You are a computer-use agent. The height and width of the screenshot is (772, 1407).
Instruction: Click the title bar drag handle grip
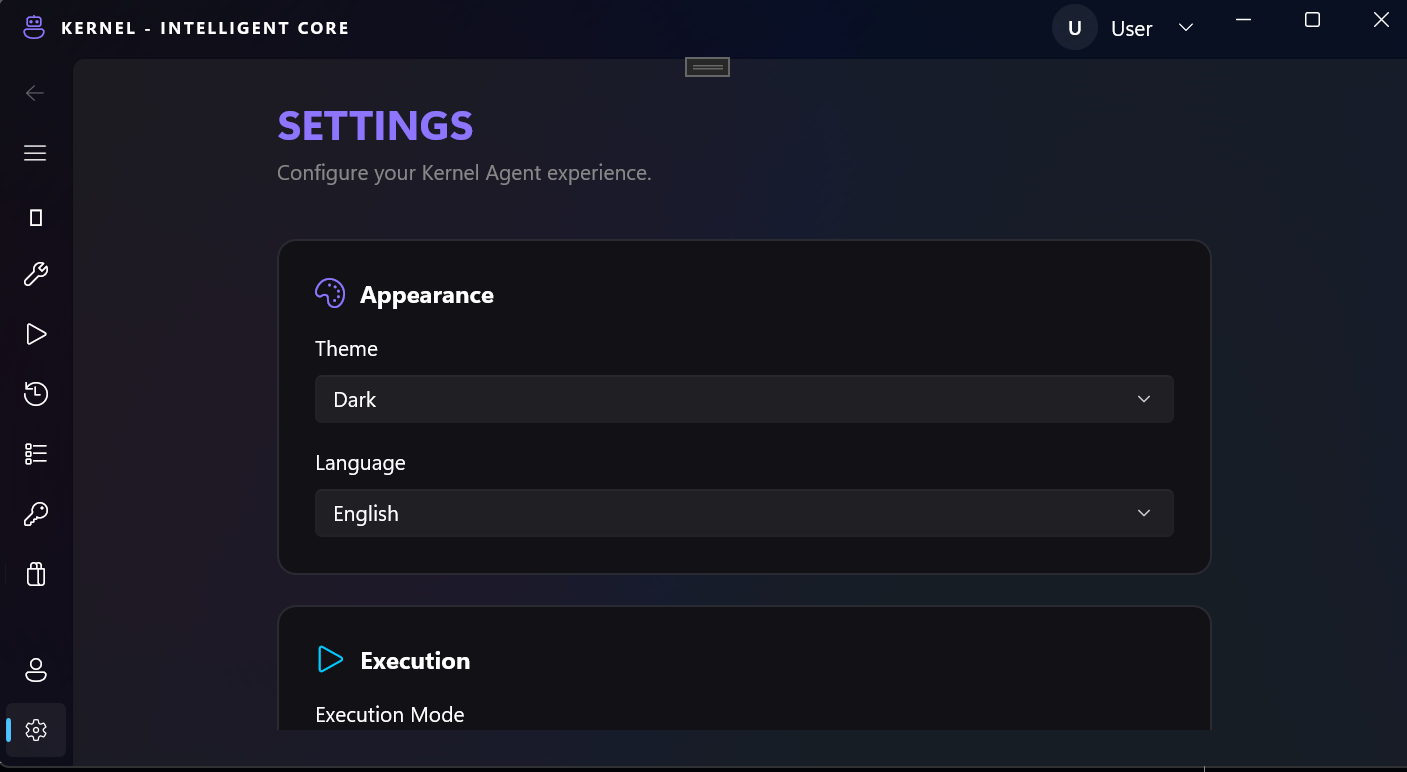coord(707,67)
